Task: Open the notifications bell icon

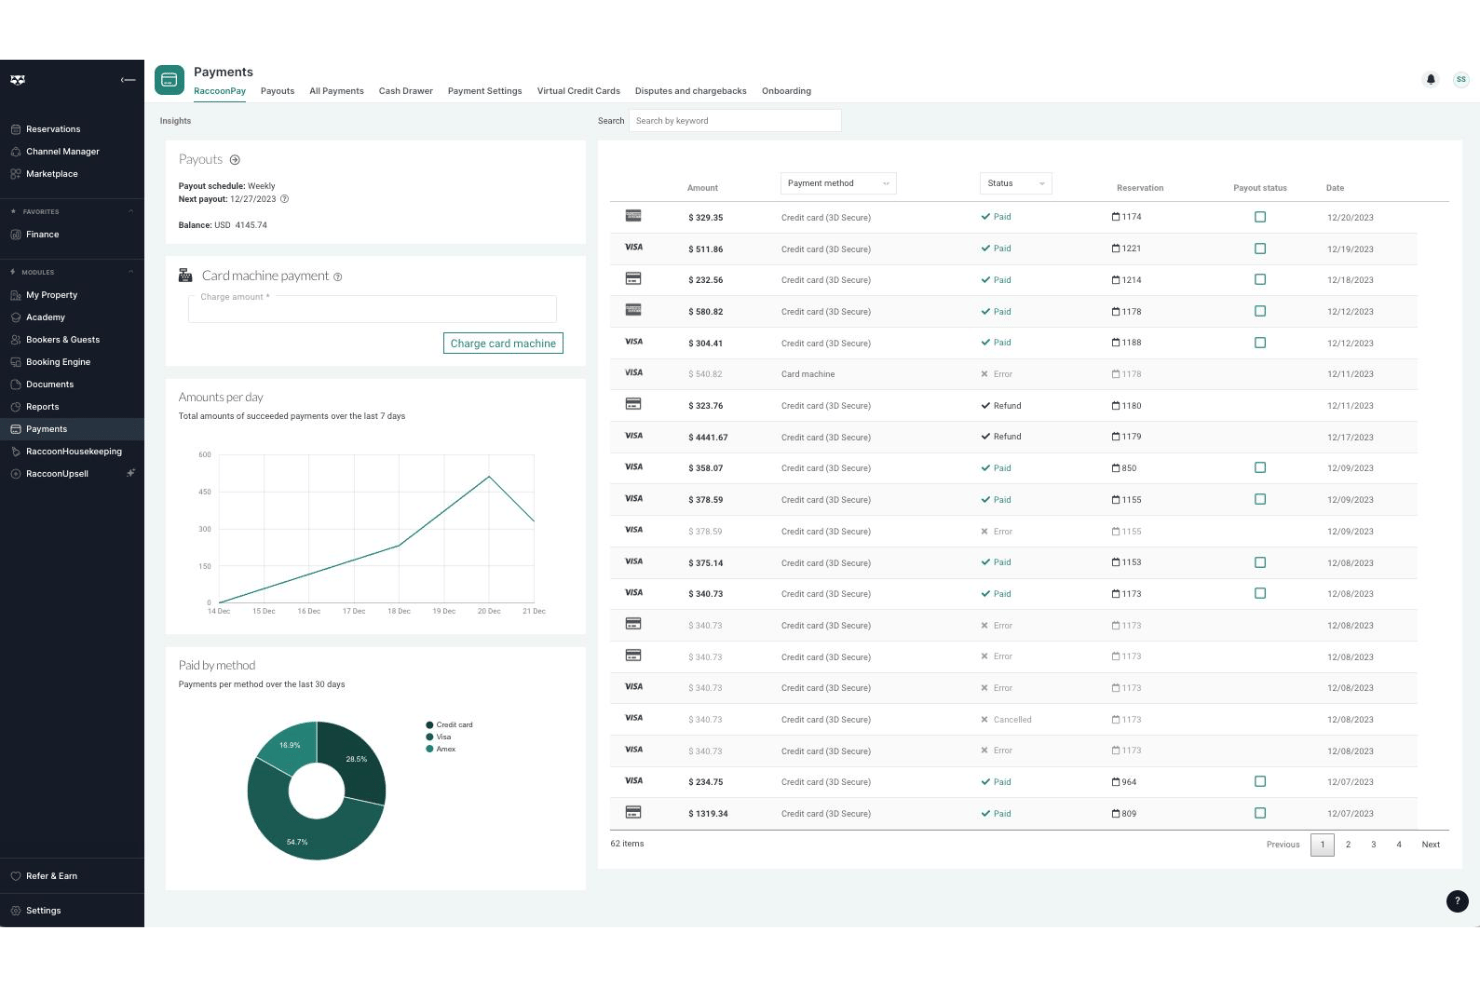Action: click(x=1430, y=80)
